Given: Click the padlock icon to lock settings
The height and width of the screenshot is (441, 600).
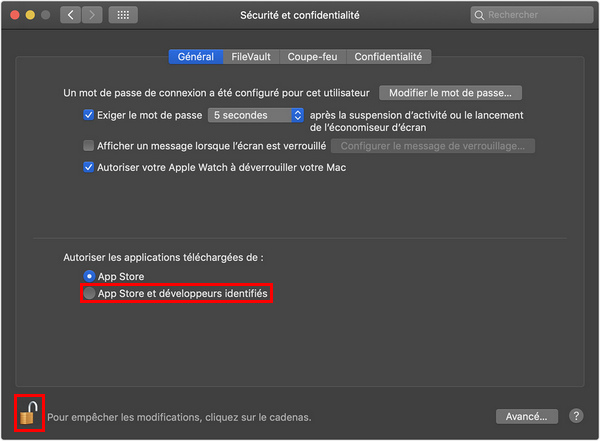Looking at the screenshot, I should pos(30,413).
